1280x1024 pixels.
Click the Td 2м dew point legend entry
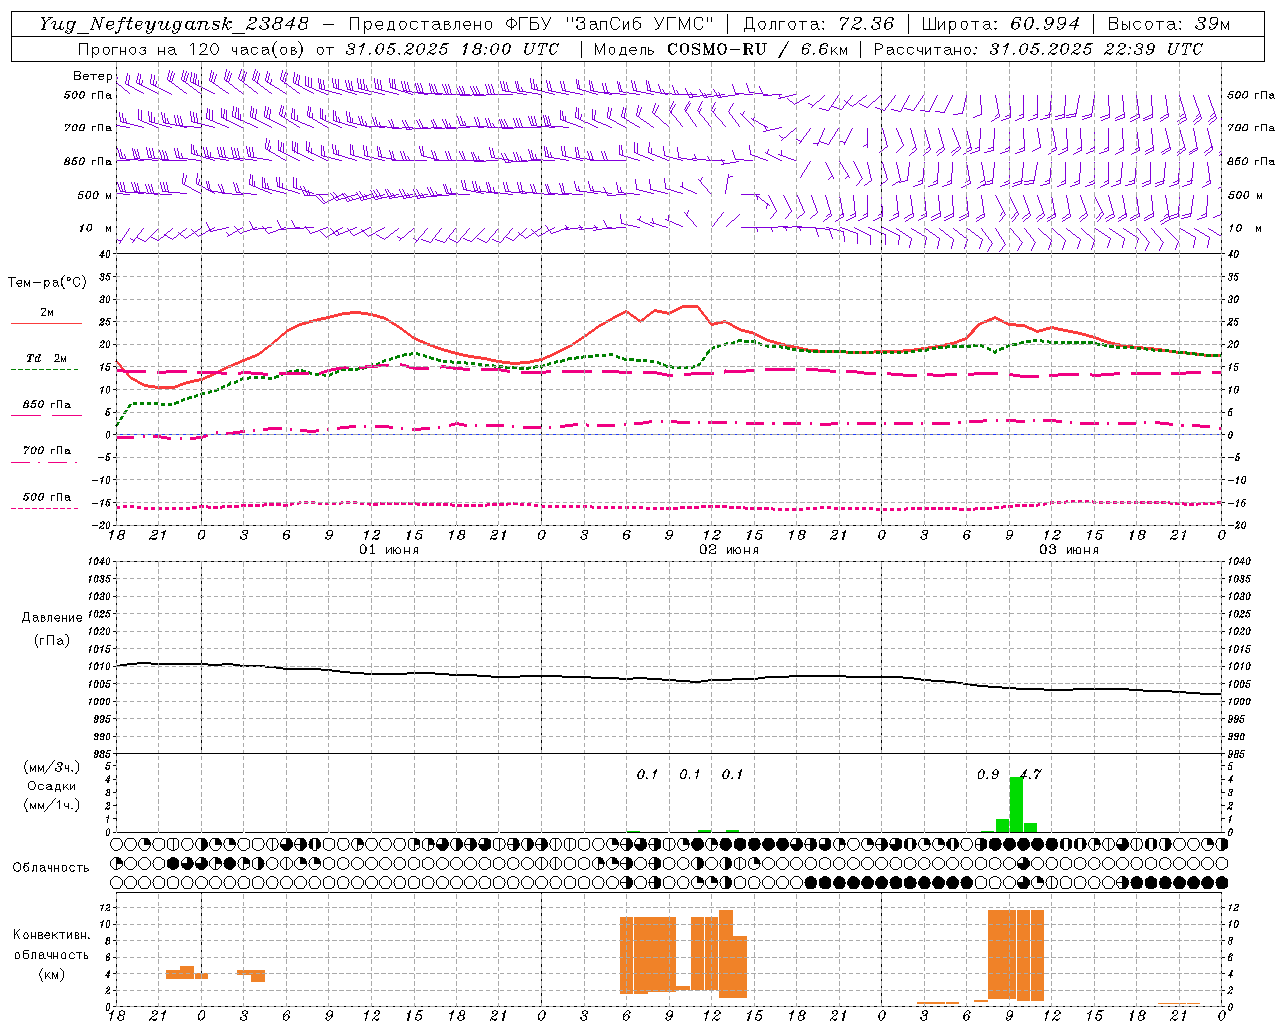click(x=46, y=359)
